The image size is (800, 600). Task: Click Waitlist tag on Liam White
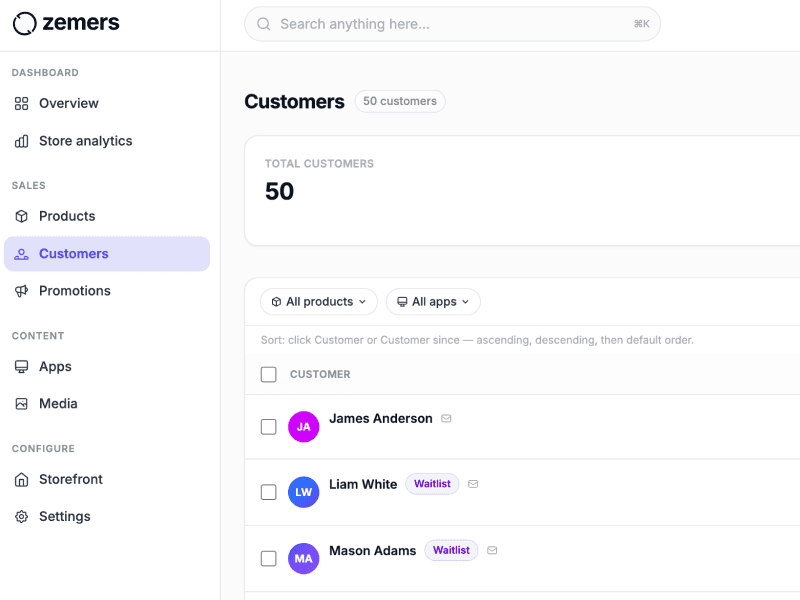(x=432, y=484)
